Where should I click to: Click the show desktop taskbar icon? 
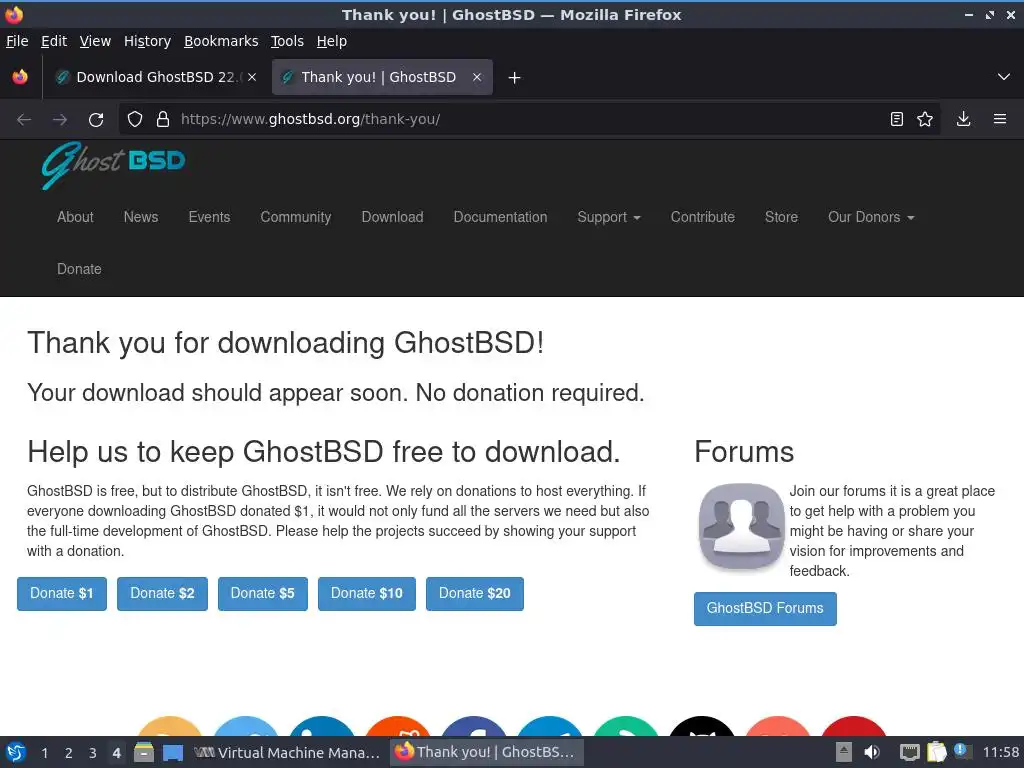pyautogui.click(x=173, y=752)
